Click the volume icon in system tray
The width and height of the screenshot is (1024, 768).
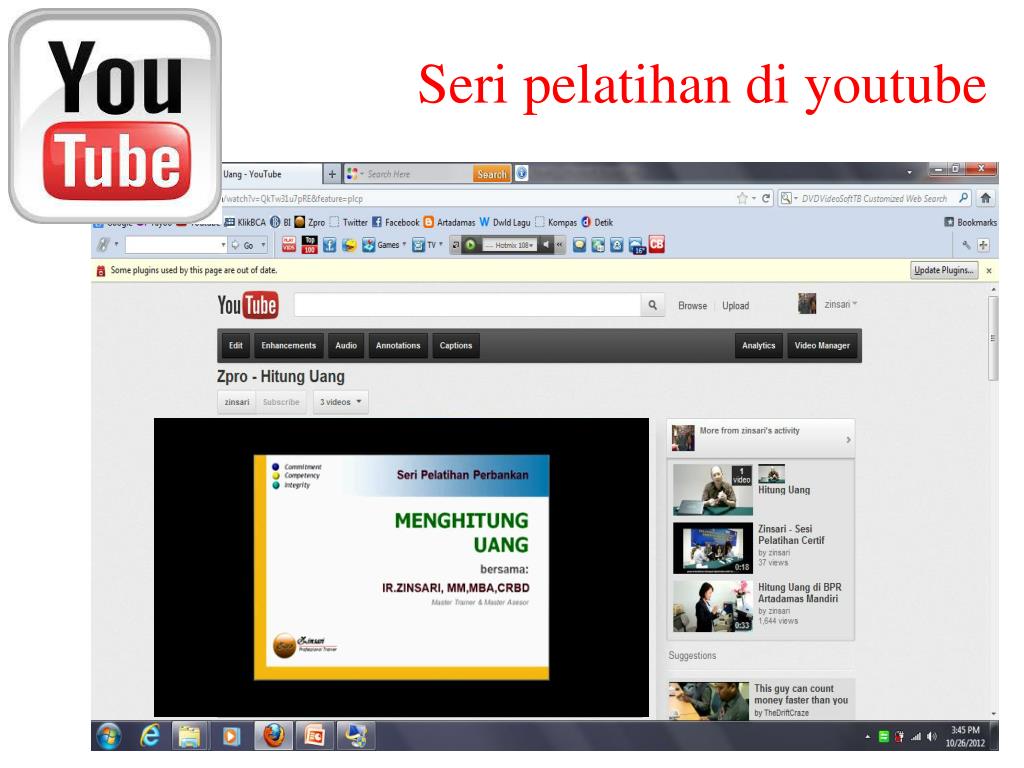(x=931, y=737)
